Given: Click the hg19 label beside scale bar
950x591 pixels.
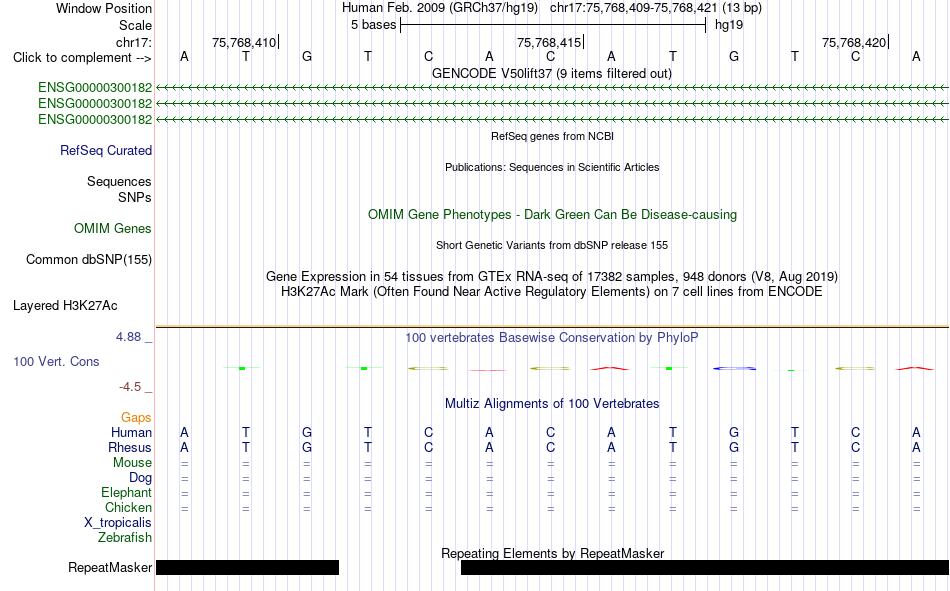Looking at the screenshot, I should 729,25.
